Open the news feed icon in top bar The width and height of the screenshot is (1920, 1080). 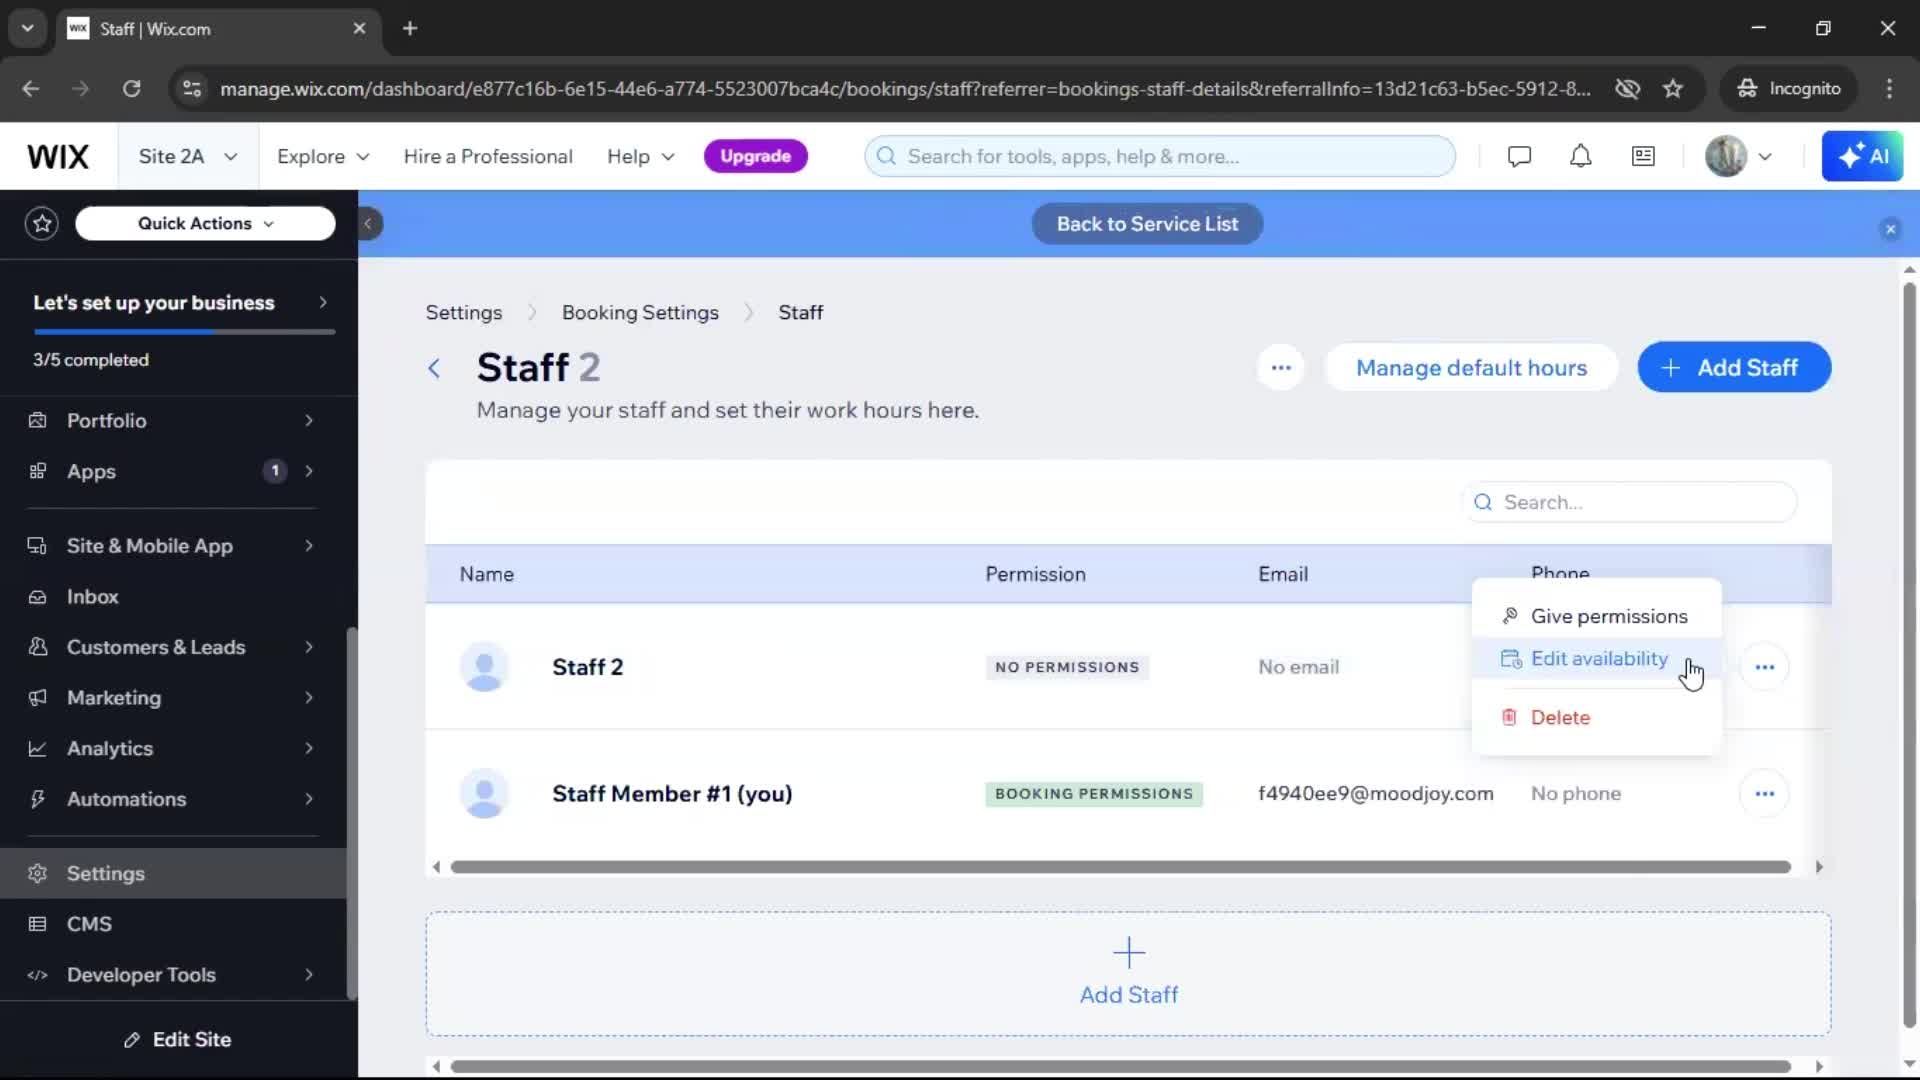point(1643,157)
